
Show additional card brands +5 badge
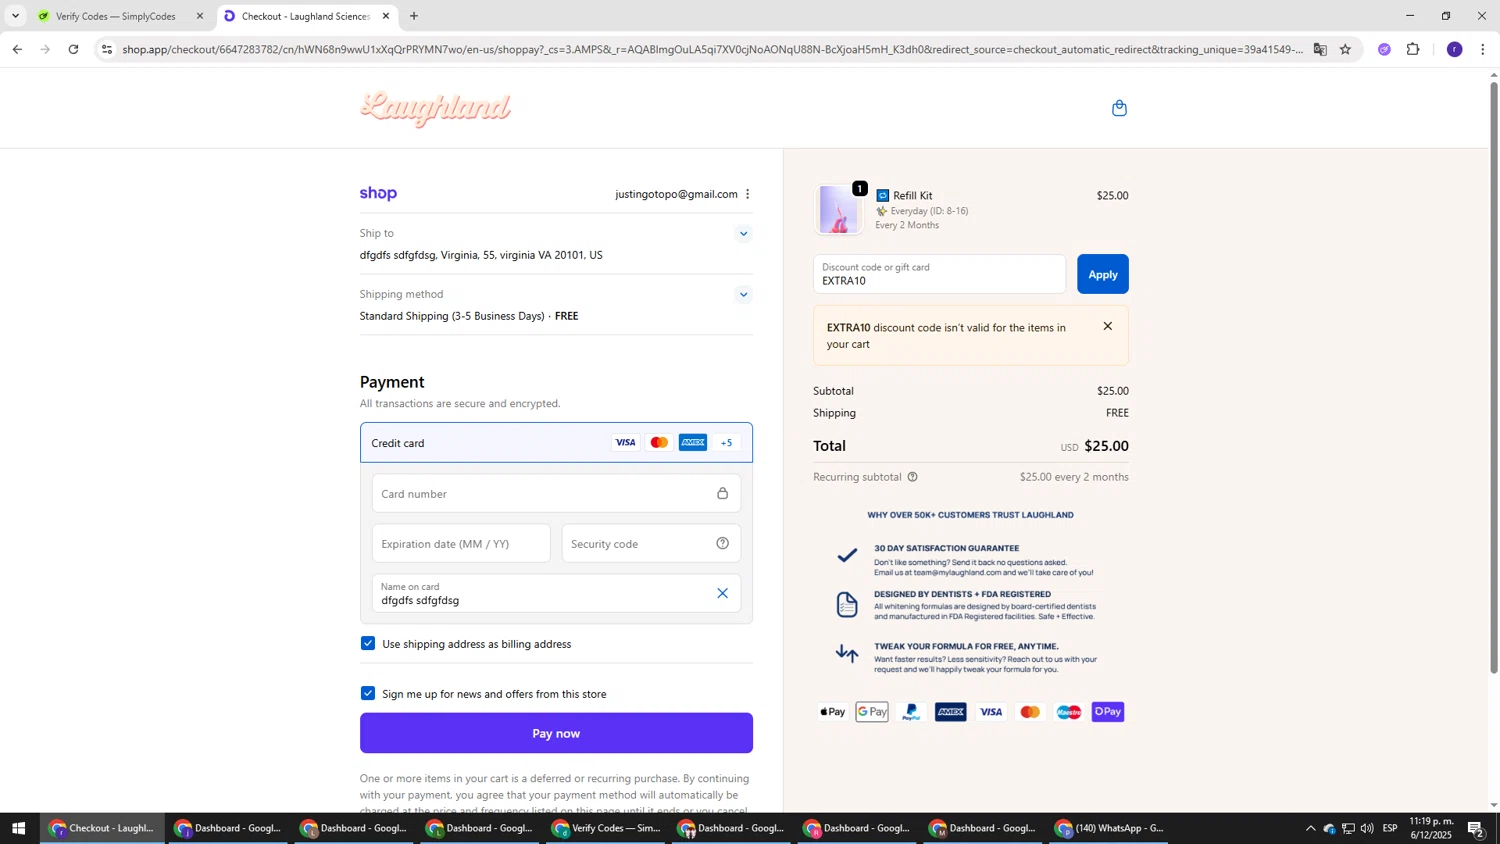727,443
